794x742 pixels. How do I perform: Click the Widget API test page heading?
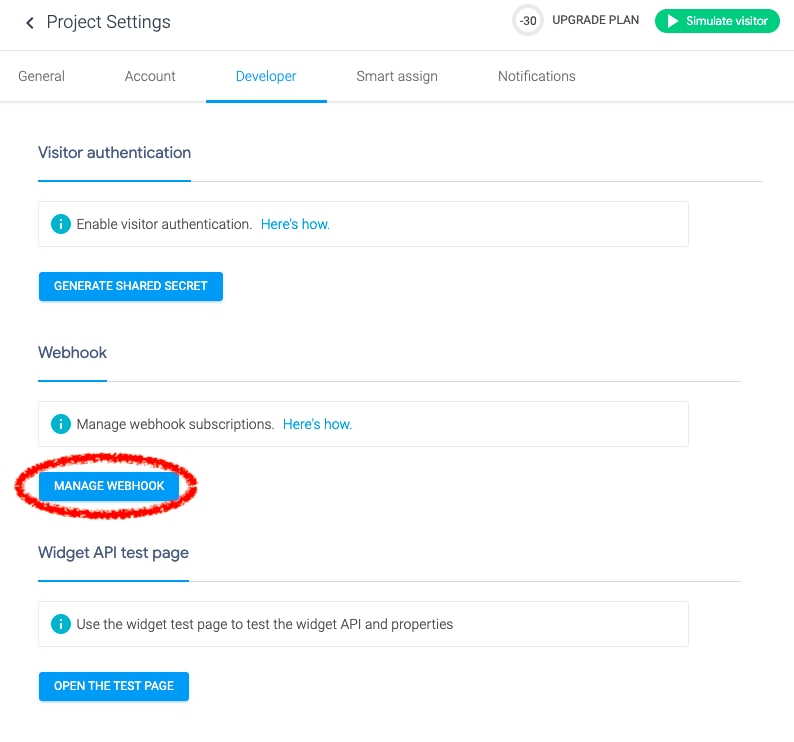click(113, 552)
